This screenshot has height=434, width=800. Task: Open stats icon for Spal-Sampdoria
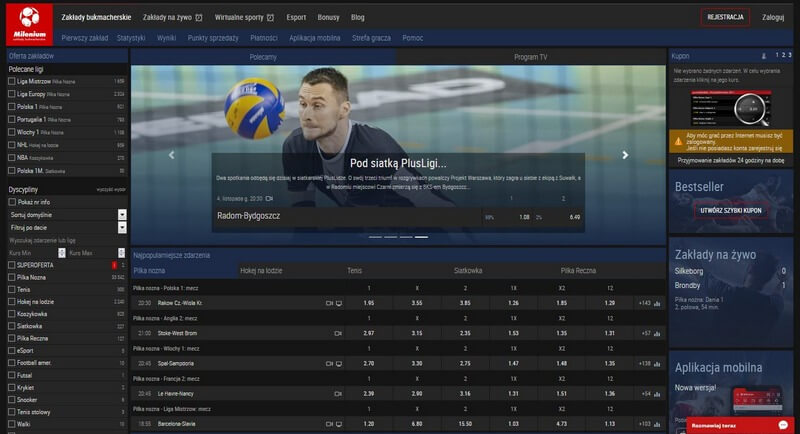point(657,364)
